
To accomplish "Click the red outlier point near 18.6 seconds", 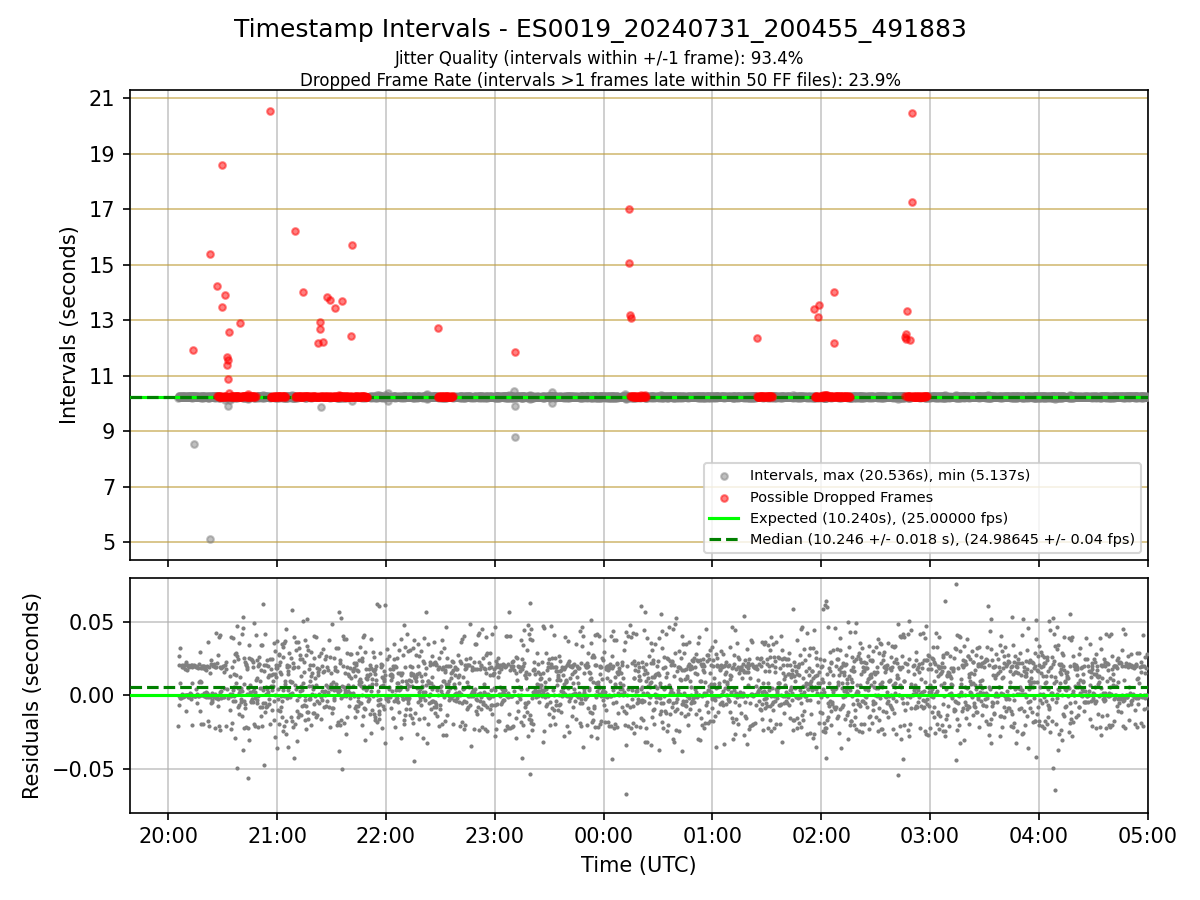I will tap(222, 165).
